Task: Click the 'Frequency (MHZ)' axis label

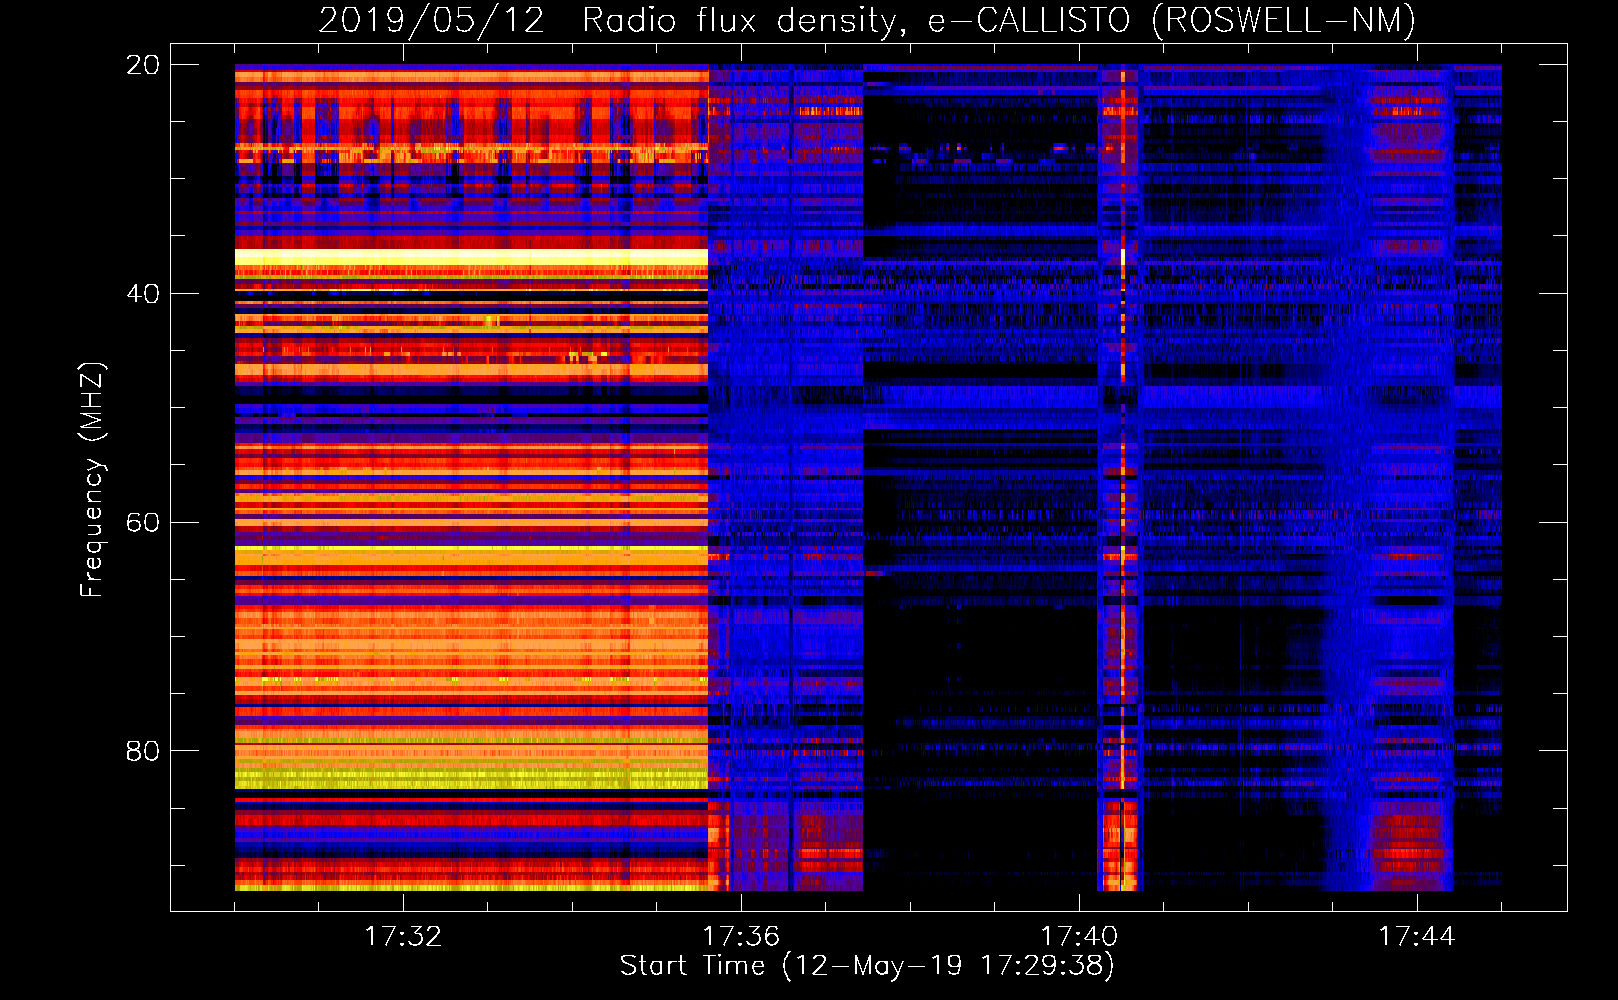Action: click(x=91, y=480)
